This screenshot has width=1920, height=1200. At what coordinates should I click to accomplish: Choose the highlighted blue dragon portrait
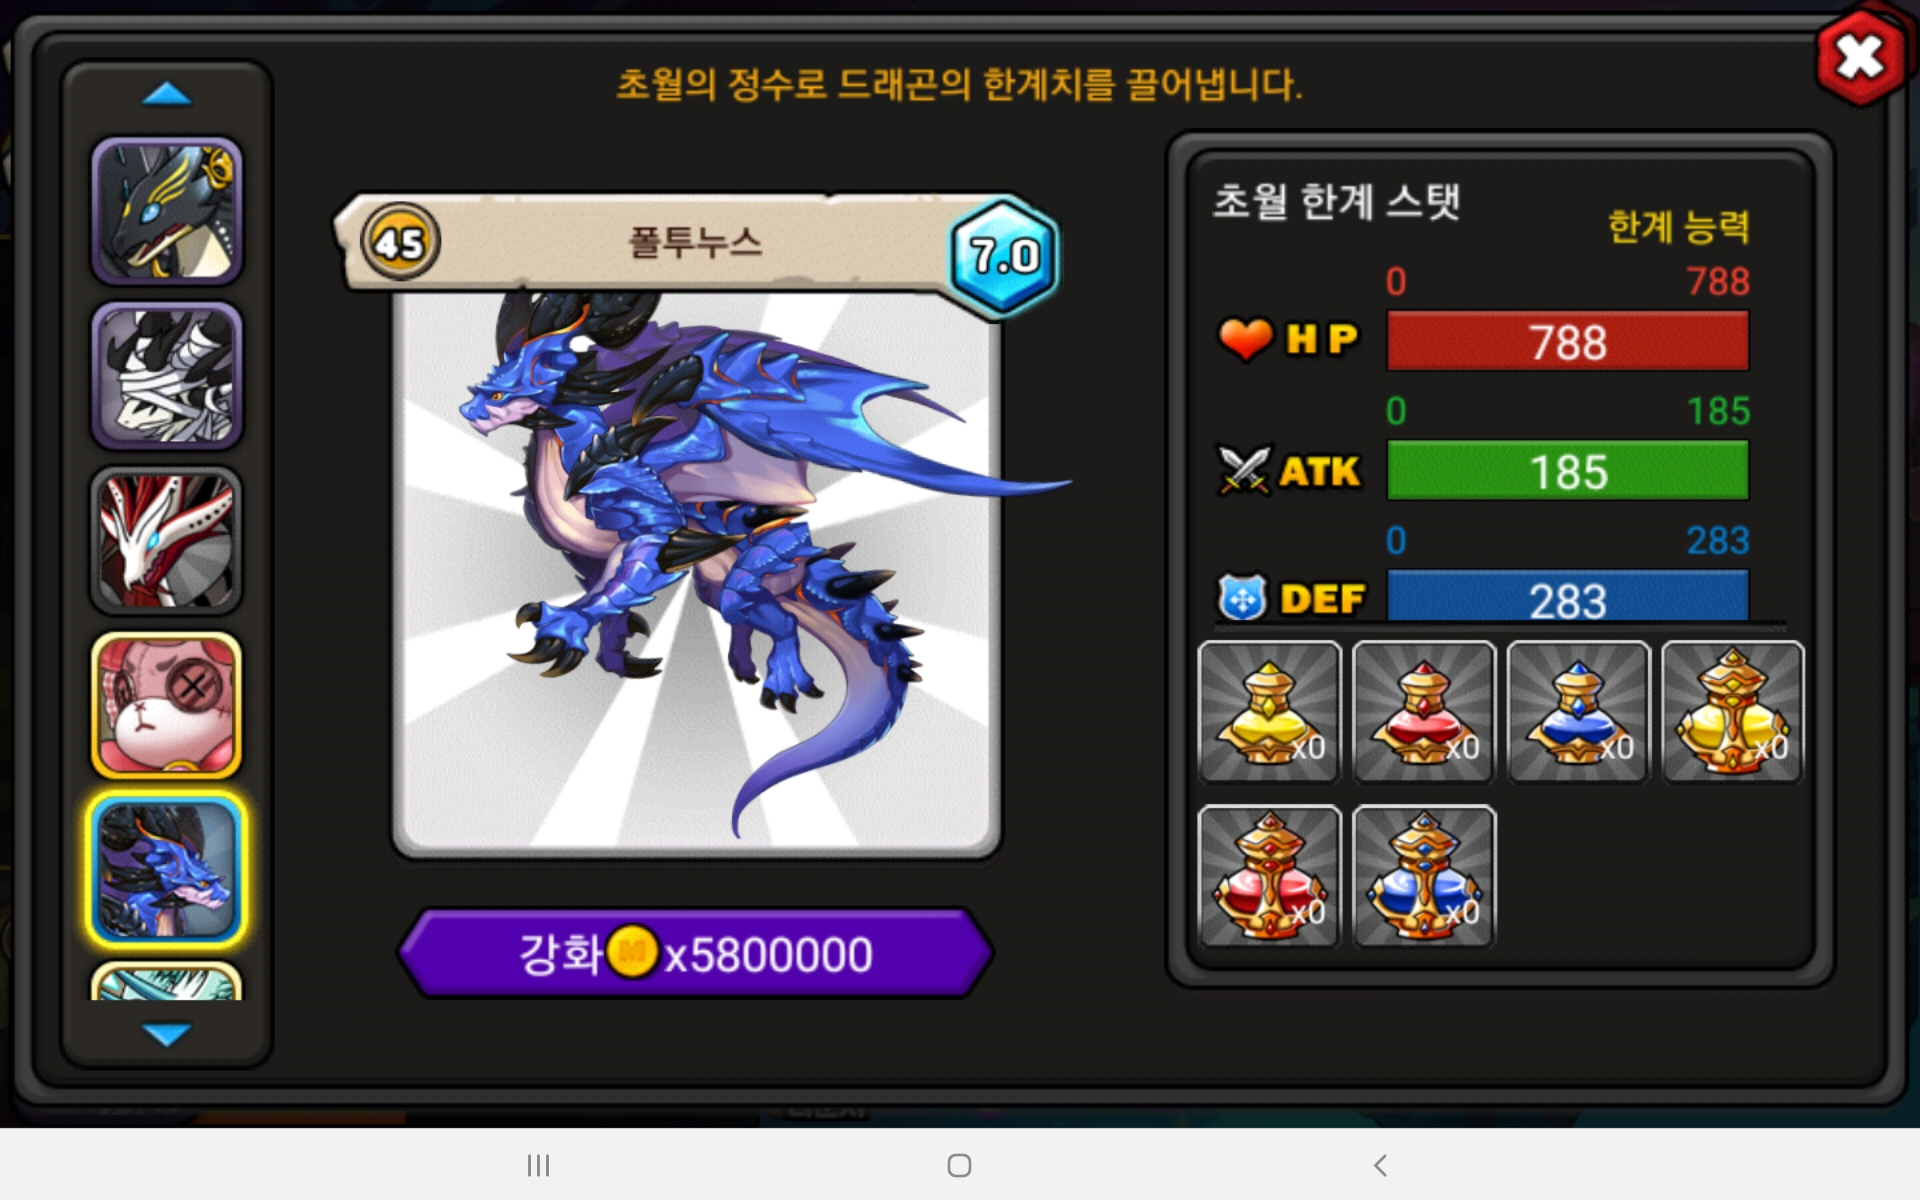click(x=167, y=870)
